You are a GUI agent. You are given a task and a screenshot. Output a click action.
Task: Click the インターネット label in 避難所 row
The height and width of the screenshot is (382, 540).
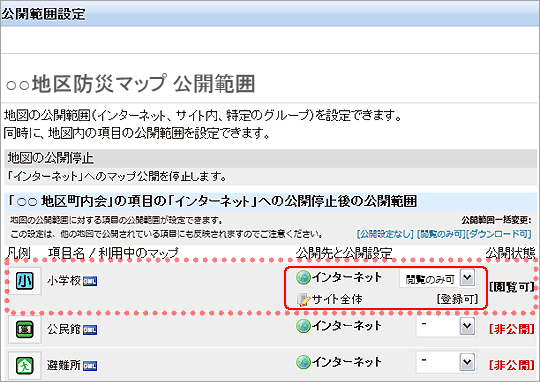[347, 362]
